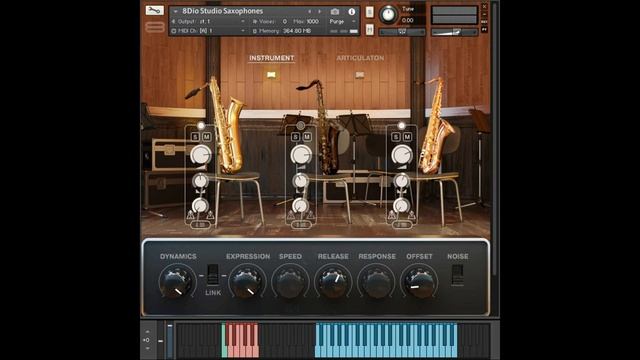This screenshot has height=360, width=640.
Task: Click left saxophone bottom width knob
Action: tap(200, 205)
